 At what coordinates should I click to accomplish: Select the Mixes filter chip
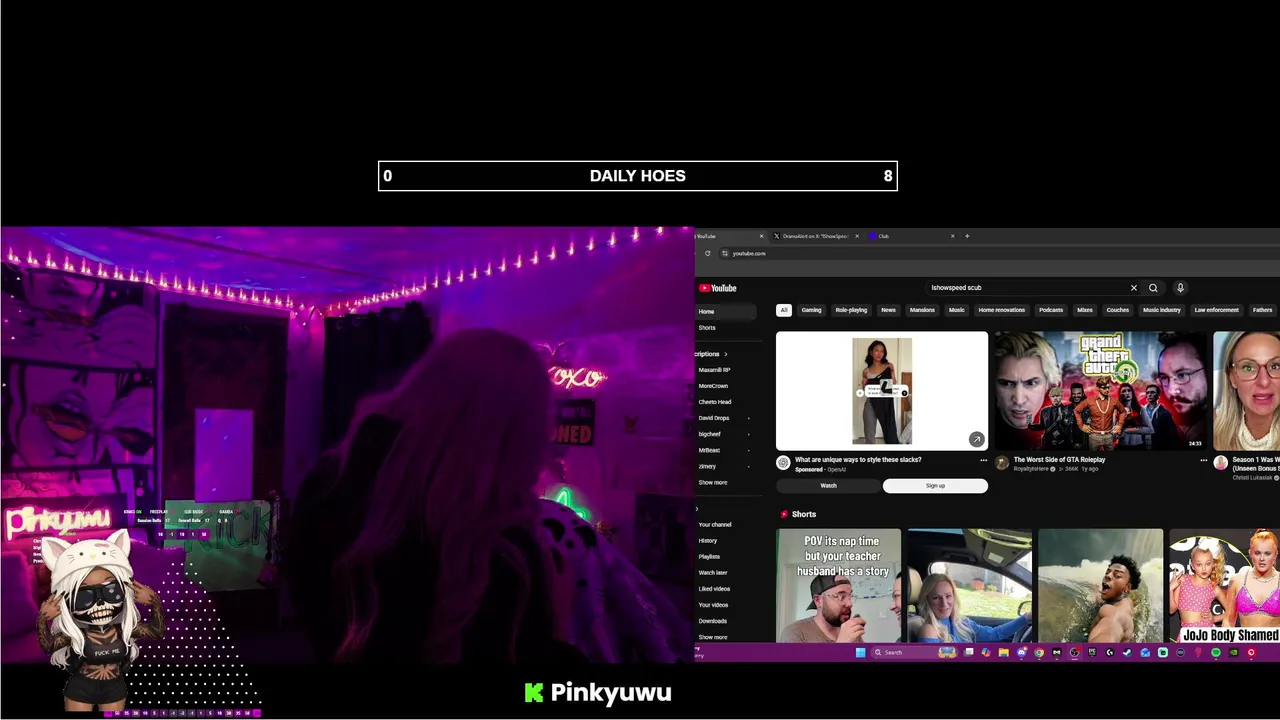pos(1085,310)
